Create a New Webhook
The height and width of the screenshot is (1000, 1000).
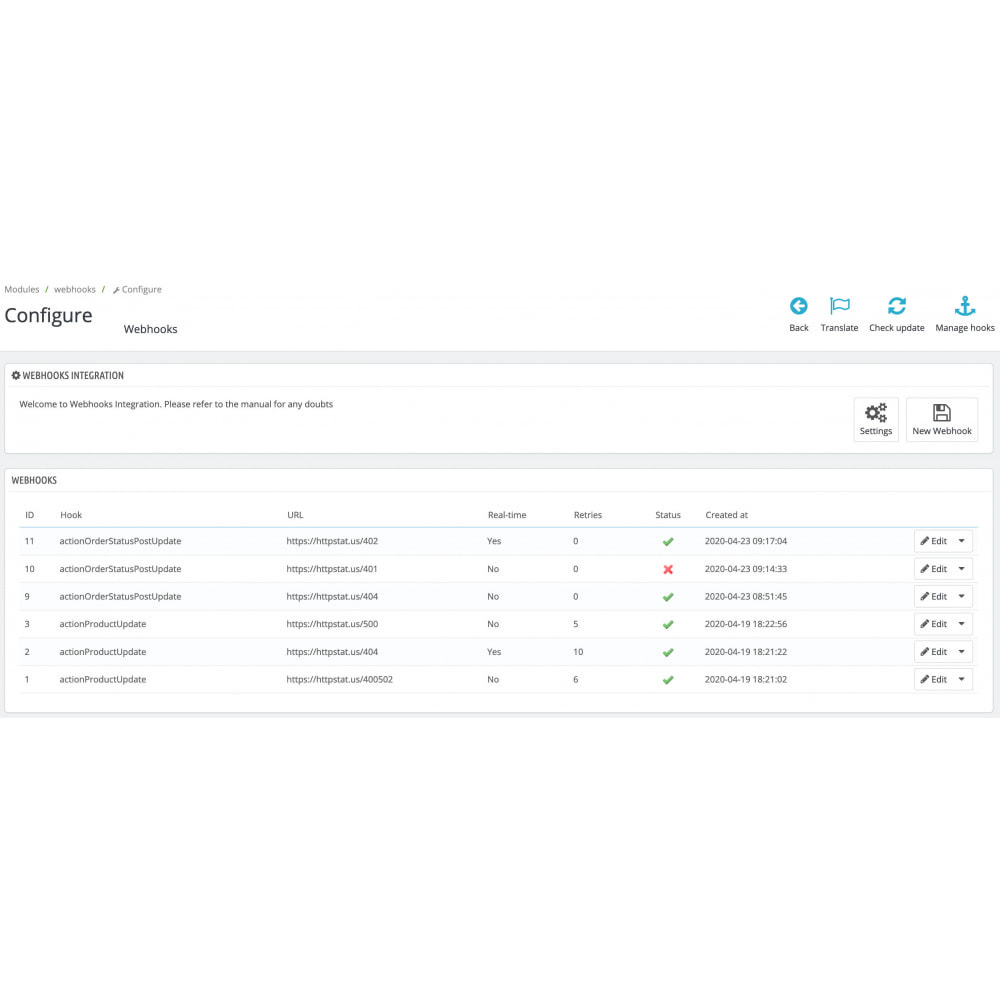click(x=942, y=419)
